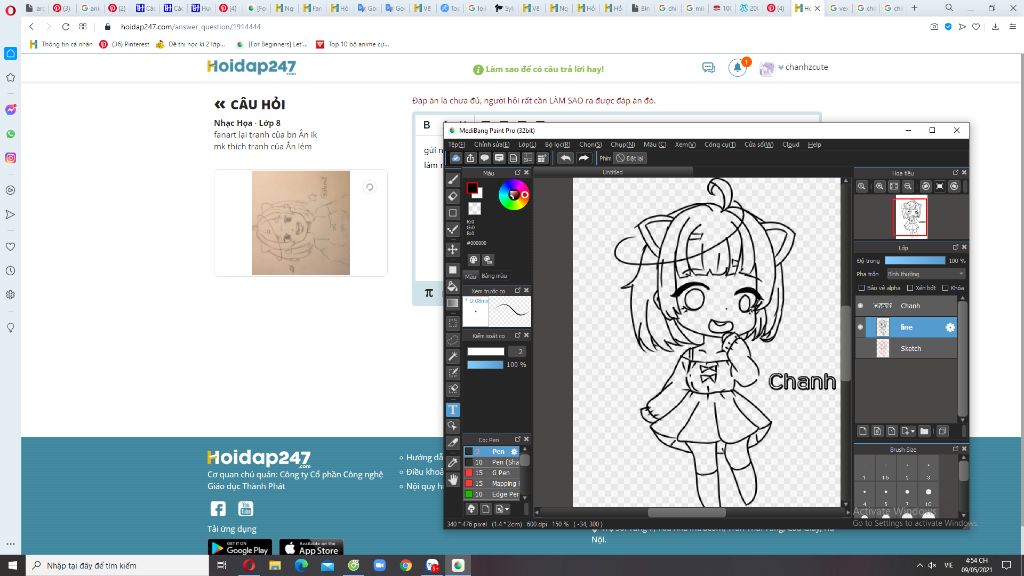Viewport: 1024px width, 576px height.
Task: Click bold B button in answer editor
Action: [x=426, y=125]
